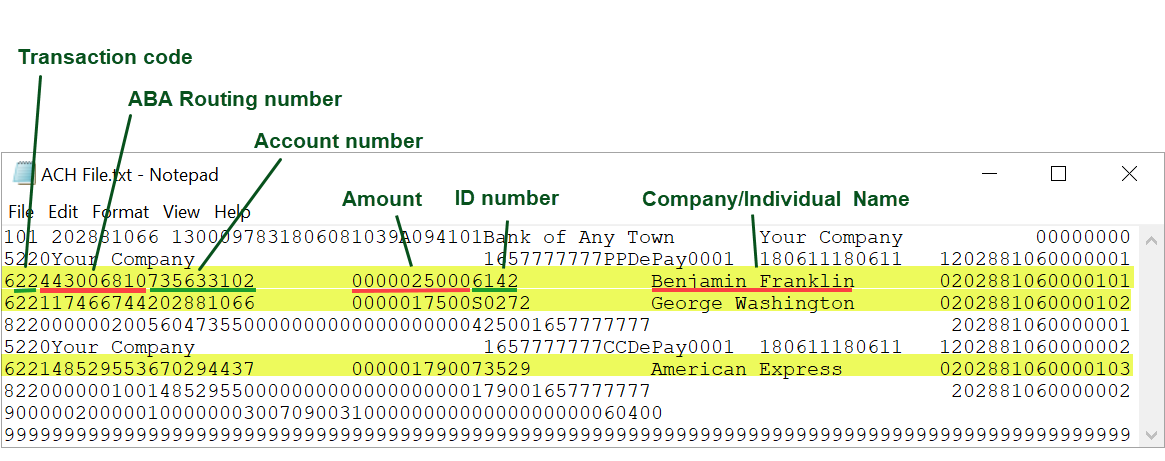Click the control line starting 82200000020056
This screenshot has height=461, width=1165.
click(x=568, y=325)
